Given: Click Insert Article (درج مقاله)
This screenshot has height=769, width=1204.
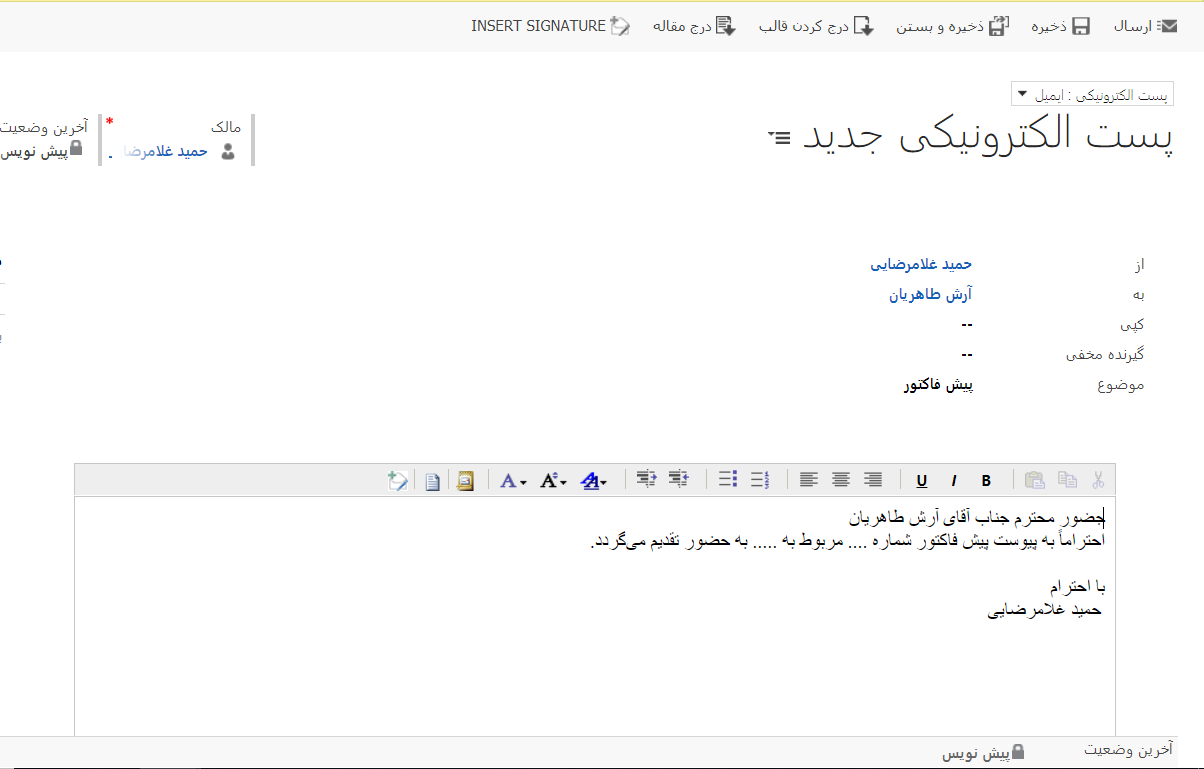Looking at the screenshot, I should coord(694,27).
